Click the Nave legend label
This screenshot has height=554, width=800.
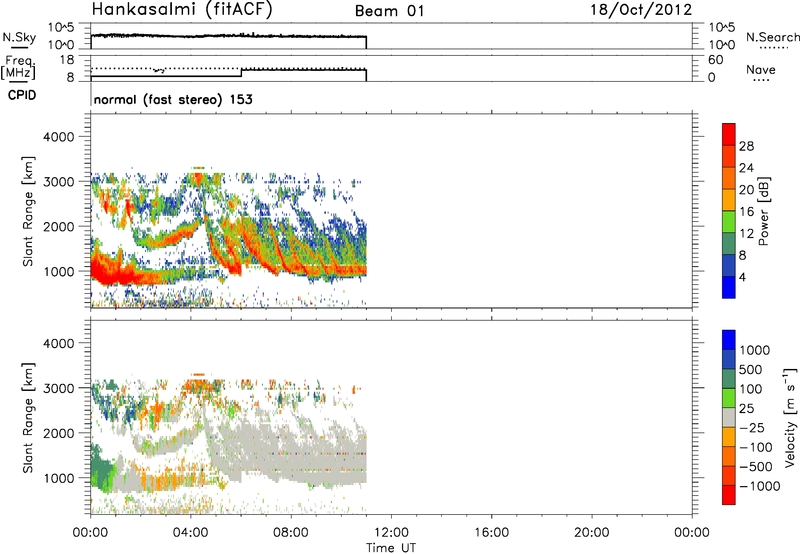point(761,69)
